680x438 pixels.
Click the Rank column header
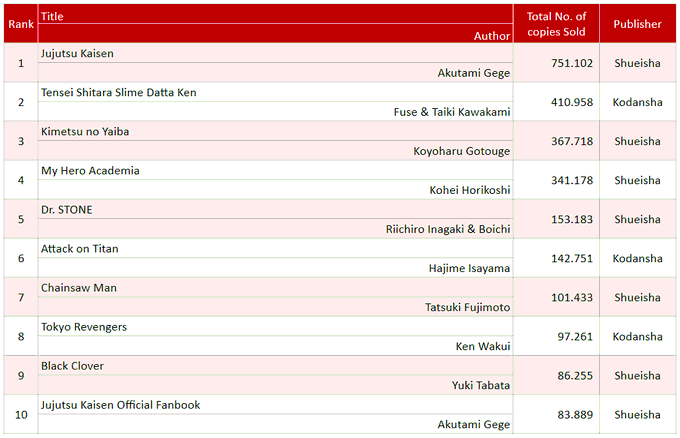21,24
